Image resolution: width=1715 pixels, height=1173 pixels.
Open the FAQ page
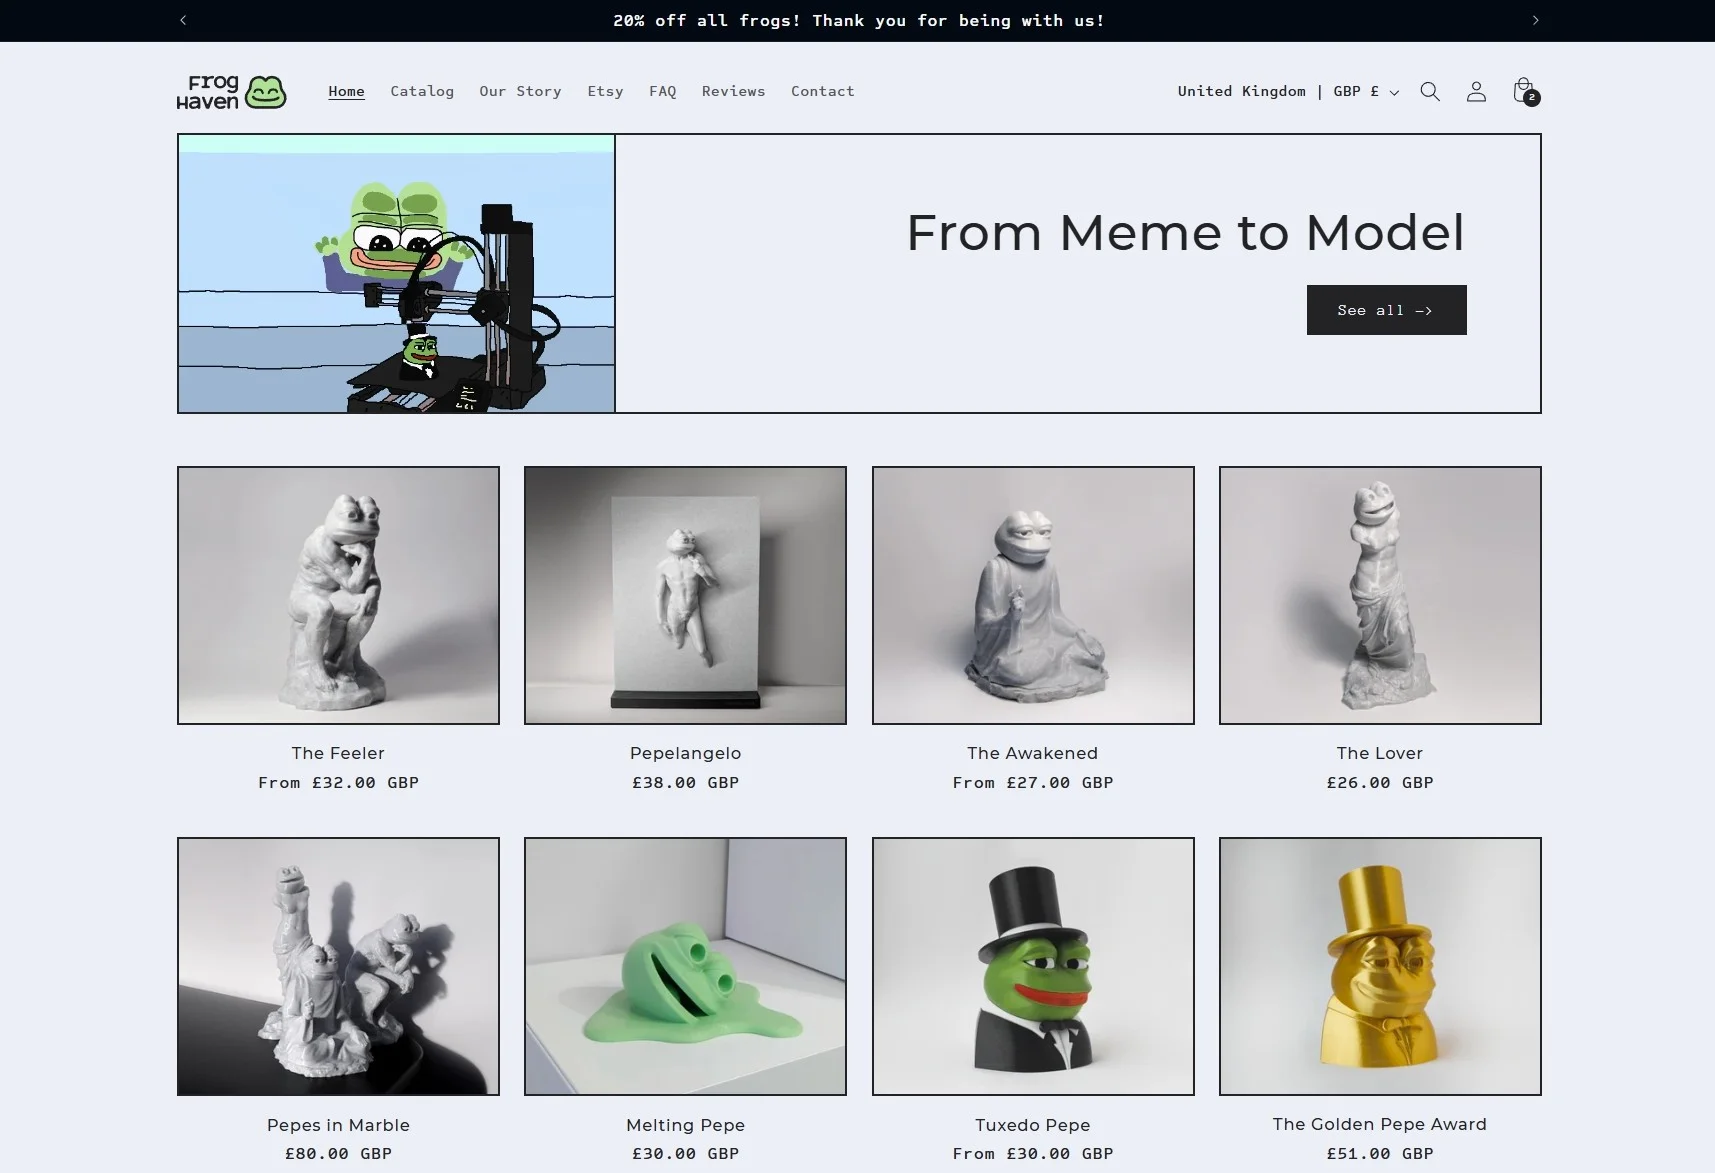pyautogui.click(x=662, y=91)
